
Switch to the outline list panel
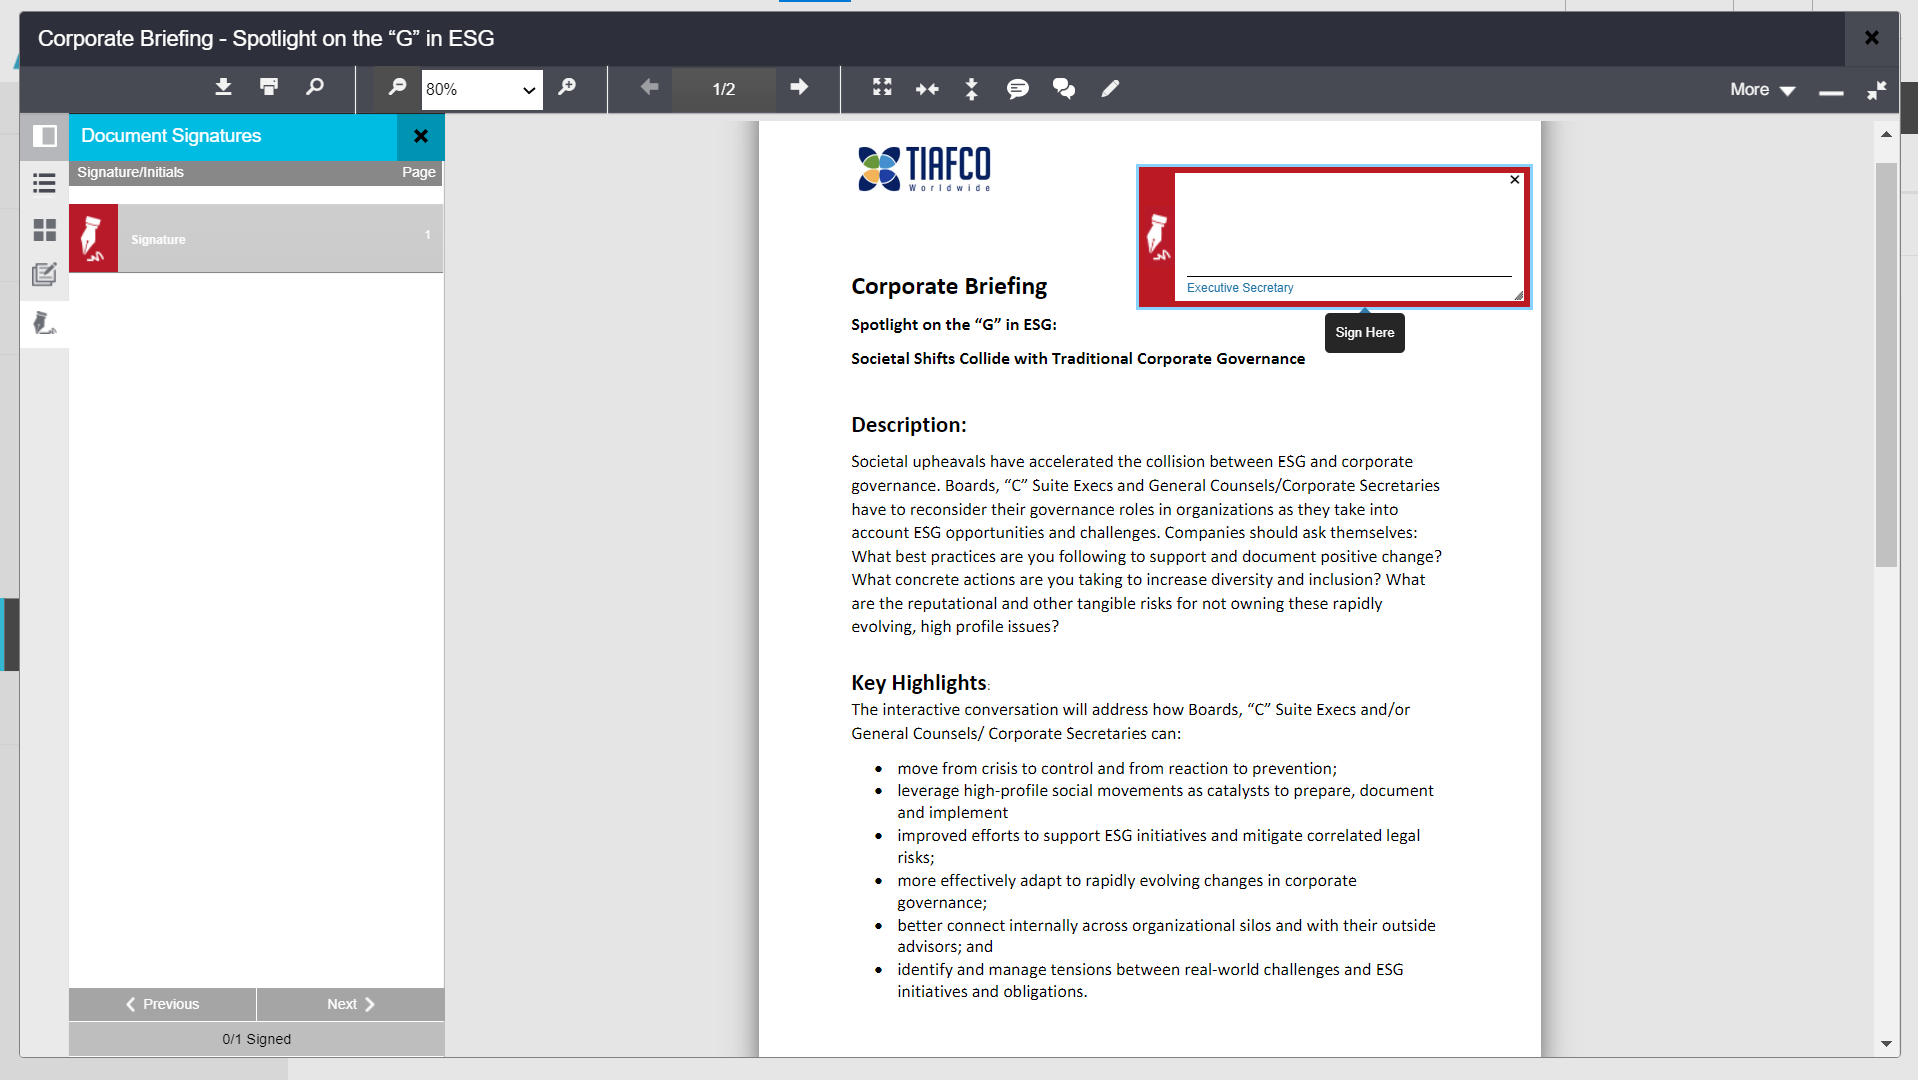pos(44,183)
